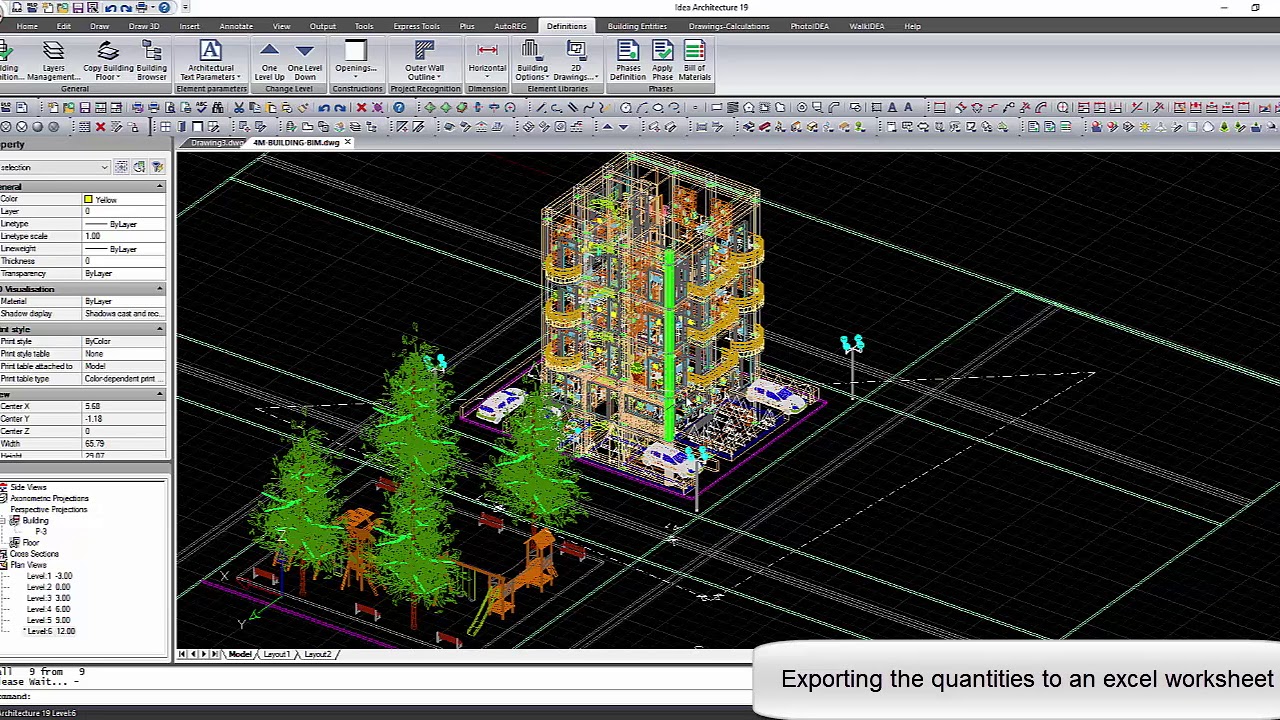Click the Cut scissors toolbar icon
The width and height of the screenshot is (1280, 720).
(x=239, y=108)
